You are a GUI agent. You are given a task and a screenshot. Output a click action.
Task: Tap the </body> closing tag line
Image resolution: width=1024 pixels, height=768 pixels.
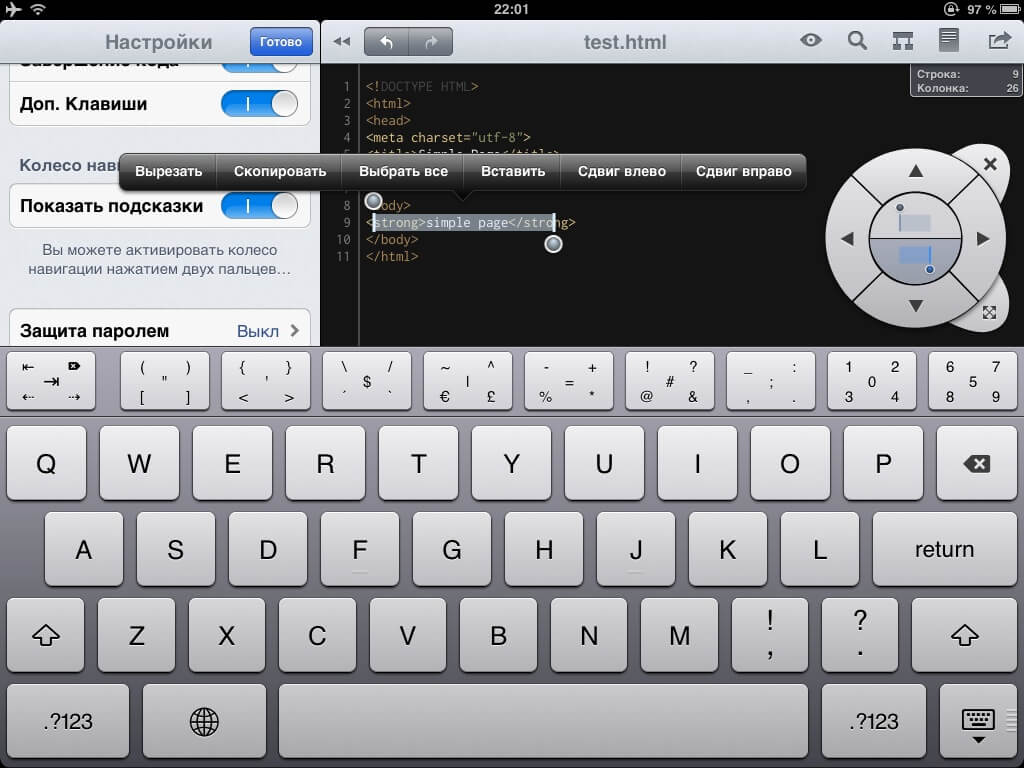coord(392,240)
